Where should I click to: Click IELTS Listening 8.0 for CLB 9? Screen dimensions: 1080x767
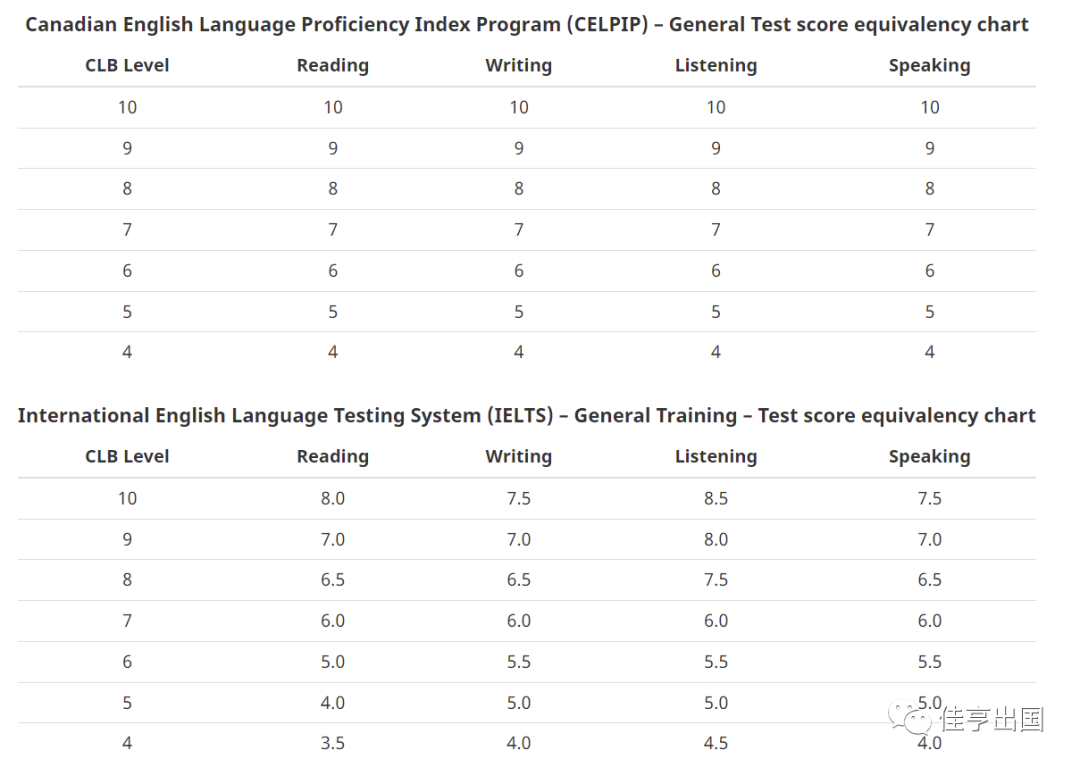pyautogui.click(x=716, y=539)
